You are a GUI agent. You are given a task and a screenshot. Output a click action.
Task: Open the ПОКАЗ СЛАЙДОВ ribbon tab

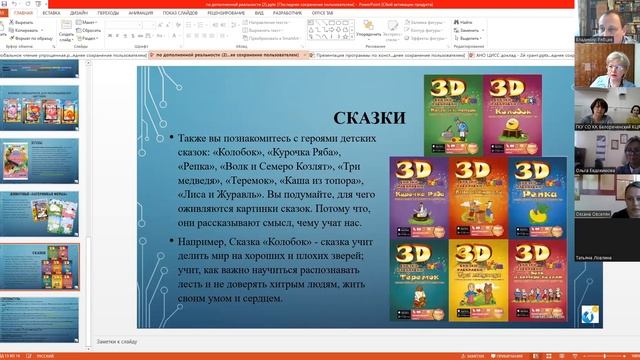tap(180, 13)
